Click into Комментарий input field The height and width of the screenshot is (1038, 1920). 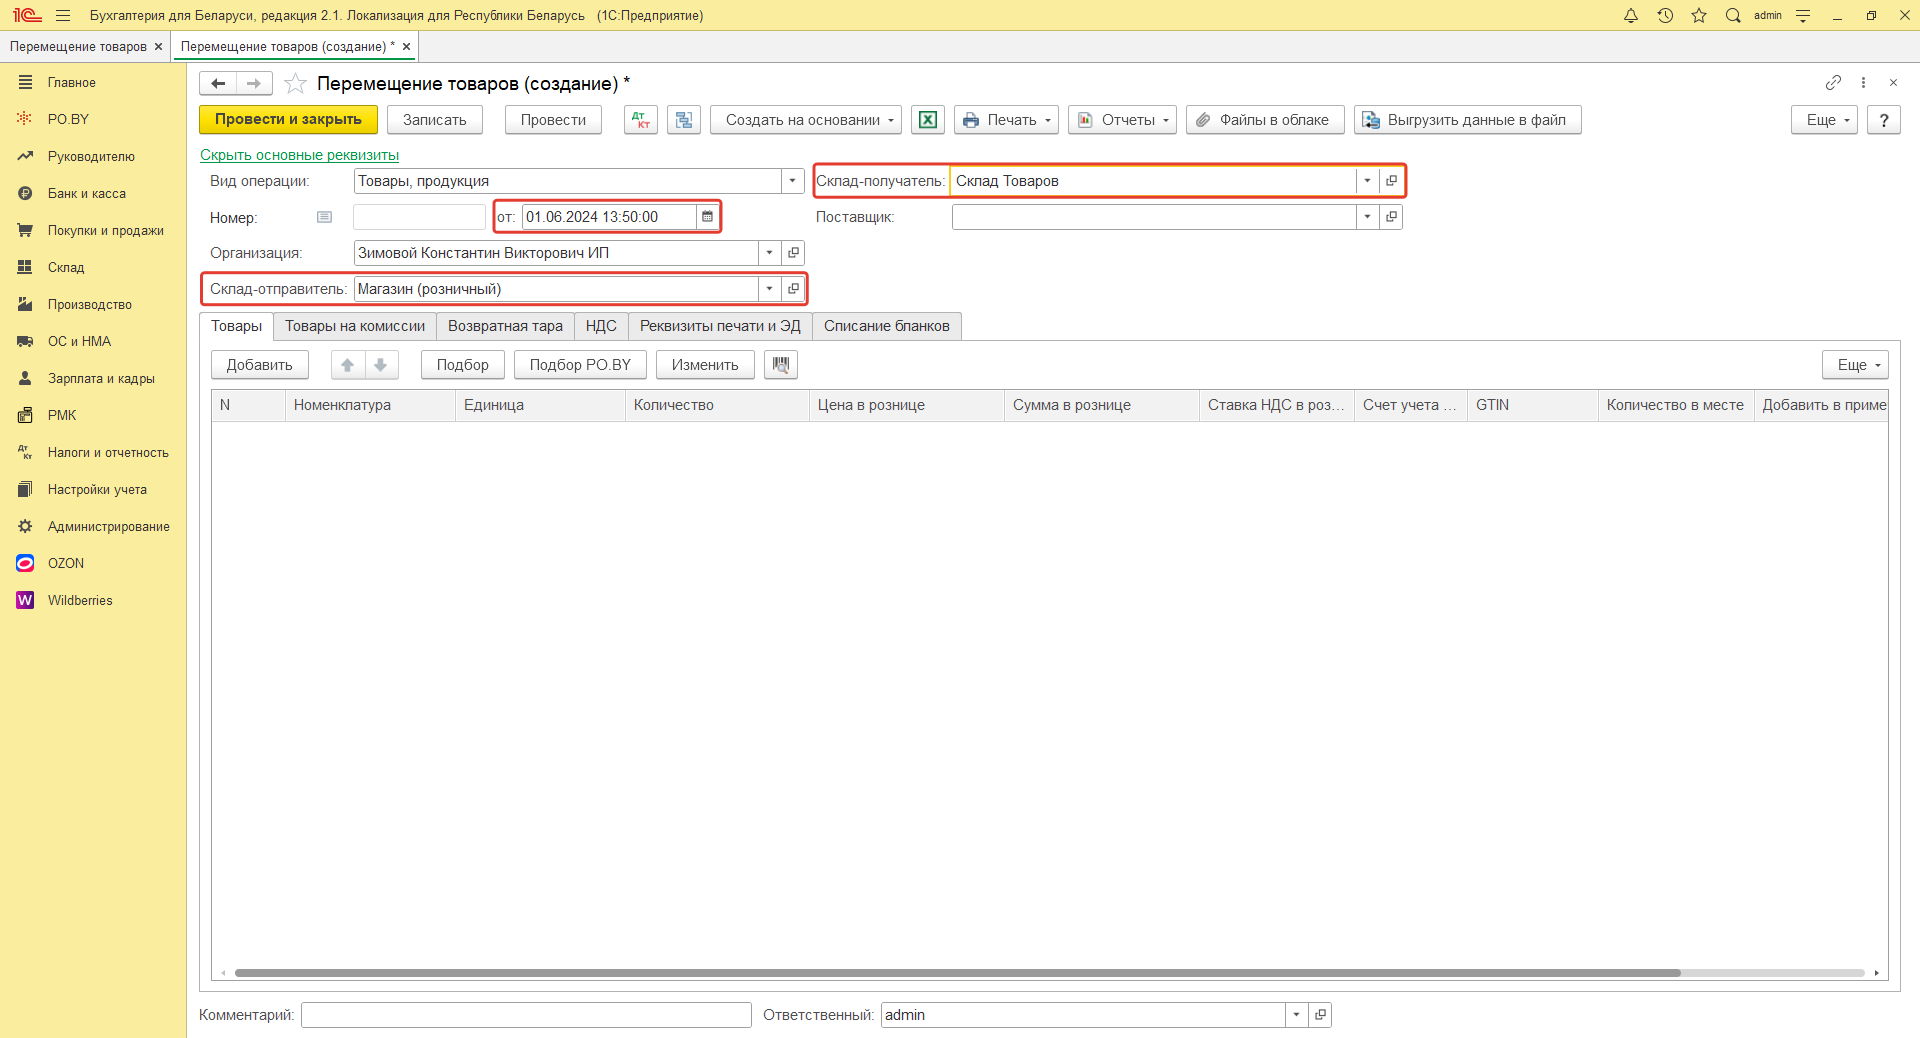tap(526, 1015)
